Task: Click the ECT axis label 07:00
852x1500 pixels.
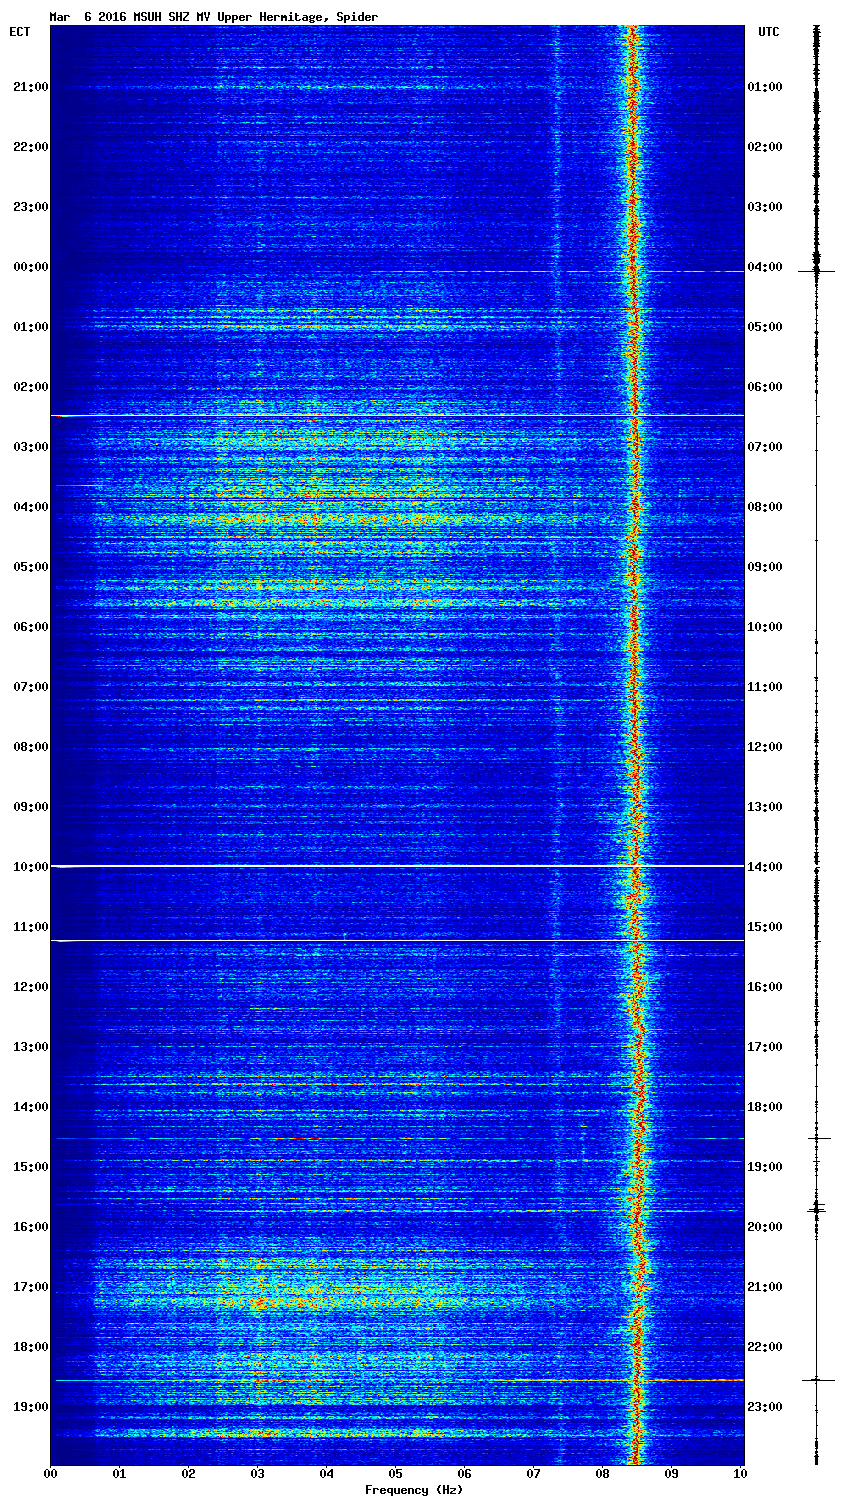Action: (30, 687)
